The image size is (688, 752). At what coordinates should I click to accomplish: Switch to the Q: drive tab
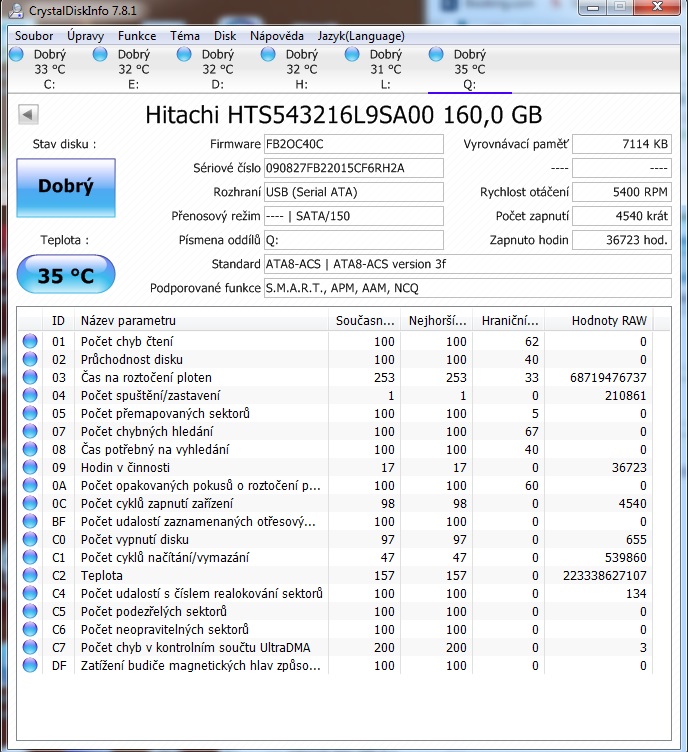click(x=469, y=69)
